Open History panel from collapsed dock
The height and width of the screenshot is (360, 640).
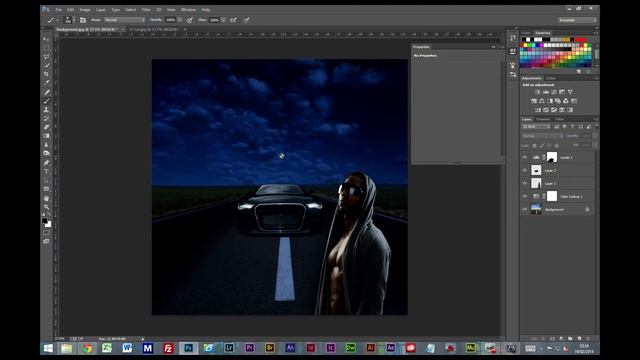[x=513, y=38]
